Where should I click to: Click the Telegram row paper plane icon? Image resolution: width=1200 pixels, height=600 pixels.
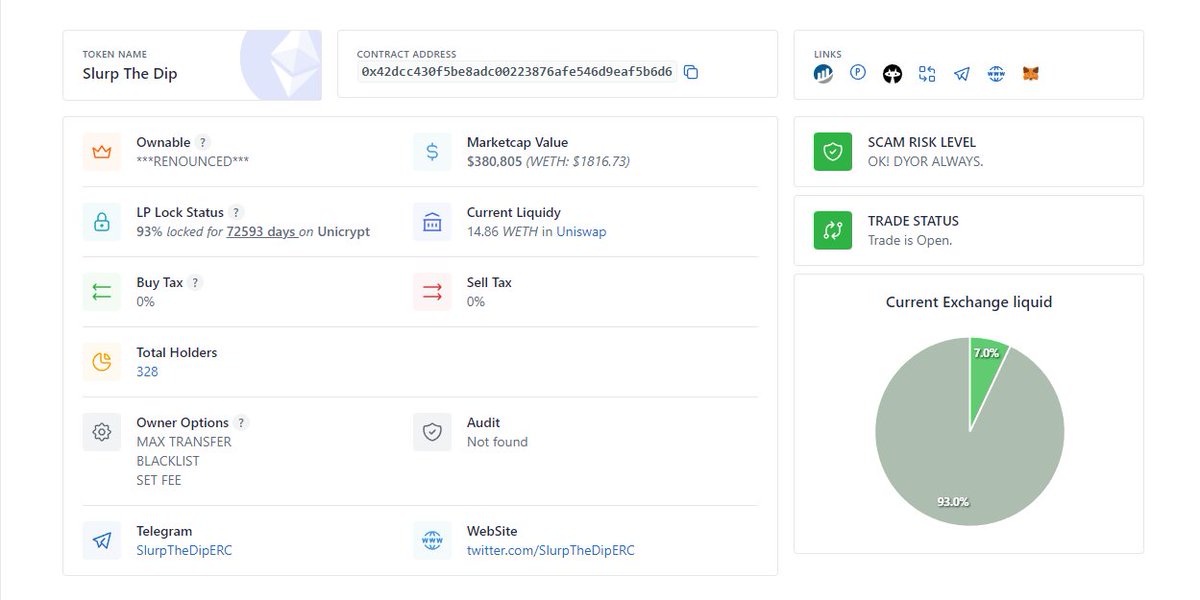pos(101,541)
